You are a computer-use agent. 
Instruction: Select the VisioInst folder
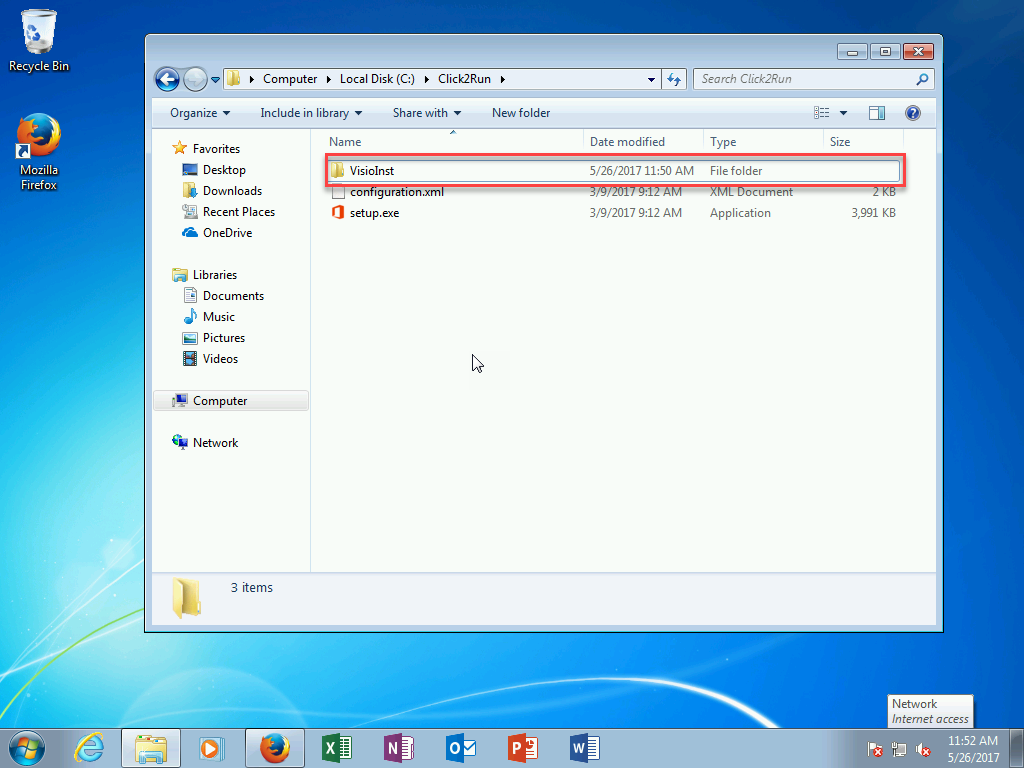point(613,170)
